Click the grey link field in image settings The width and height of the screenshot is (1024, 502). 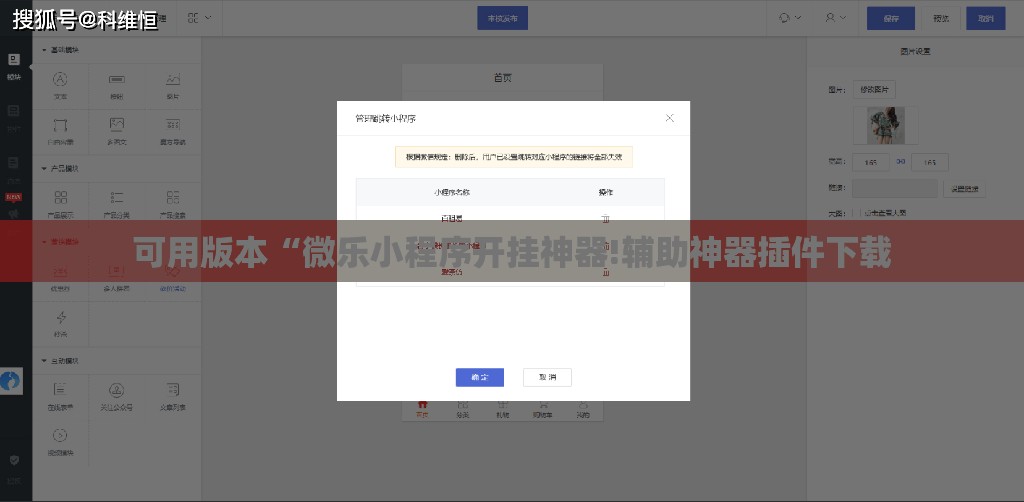pos(895,189)
